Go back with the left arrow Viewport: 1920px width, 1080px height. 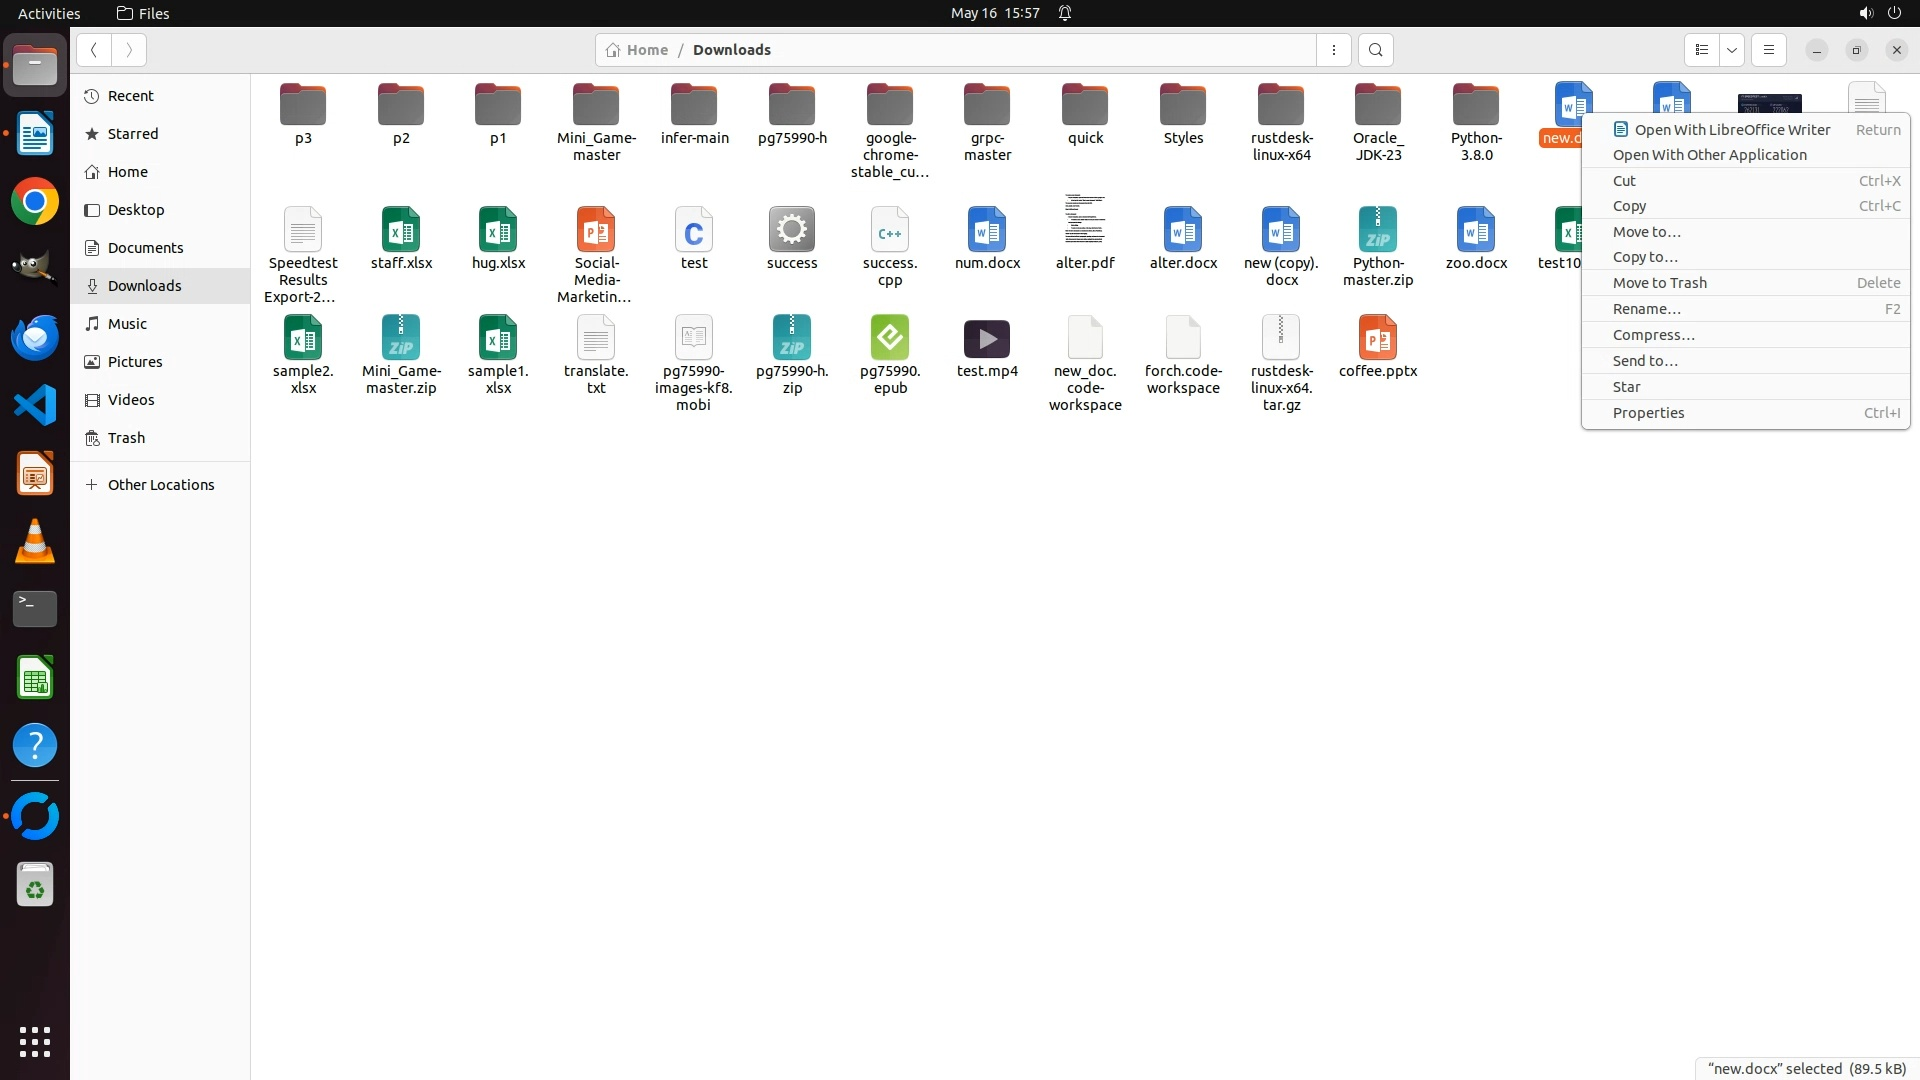coord(93,50)
